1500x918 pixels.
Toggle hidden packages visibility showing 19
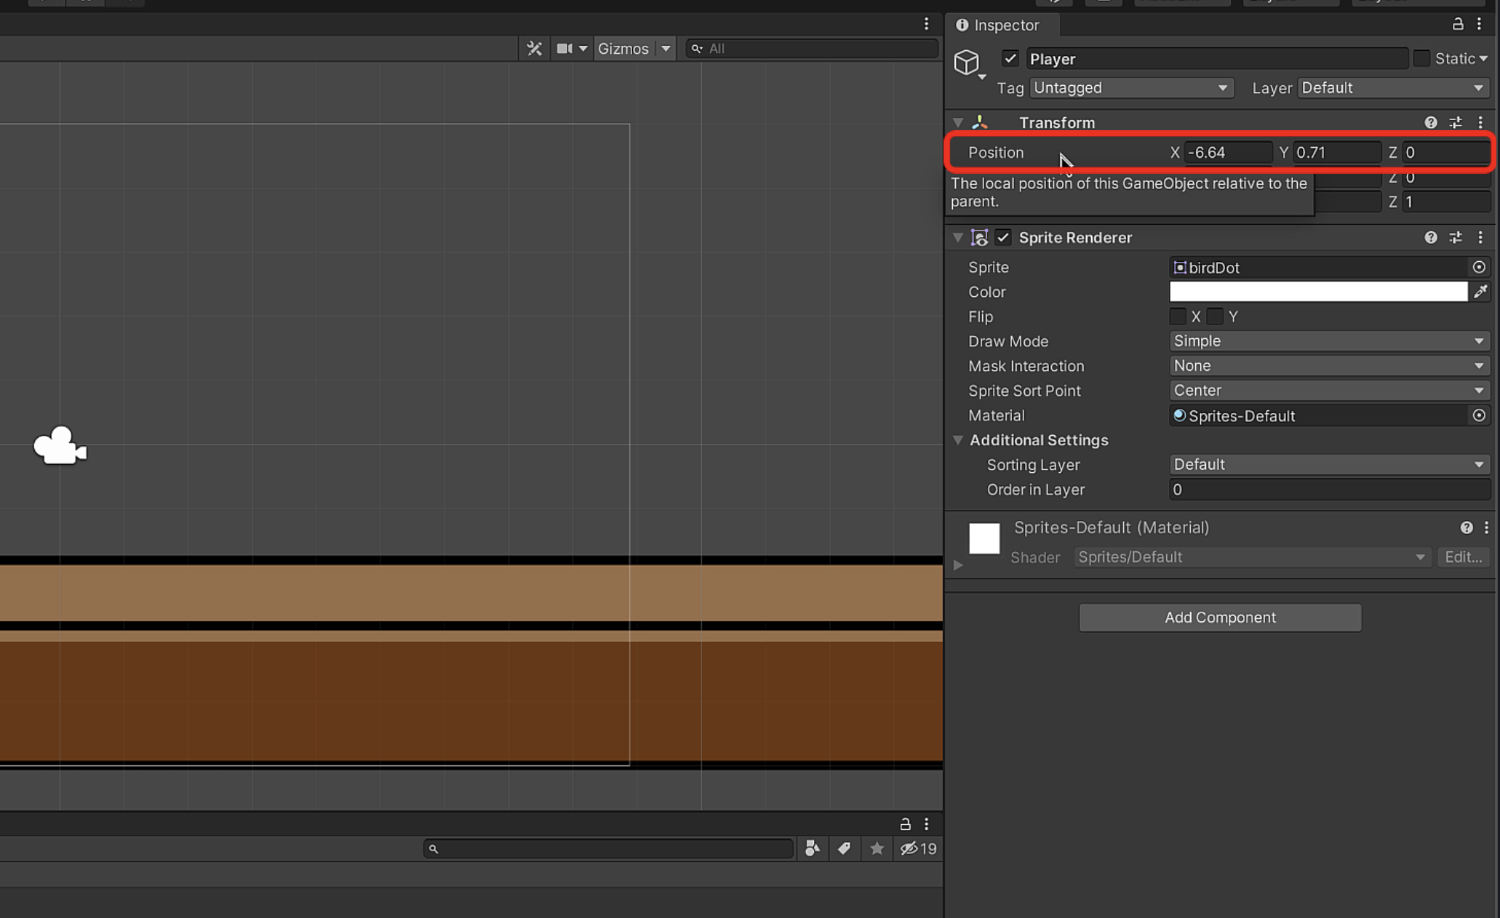[x=918, y=848]
